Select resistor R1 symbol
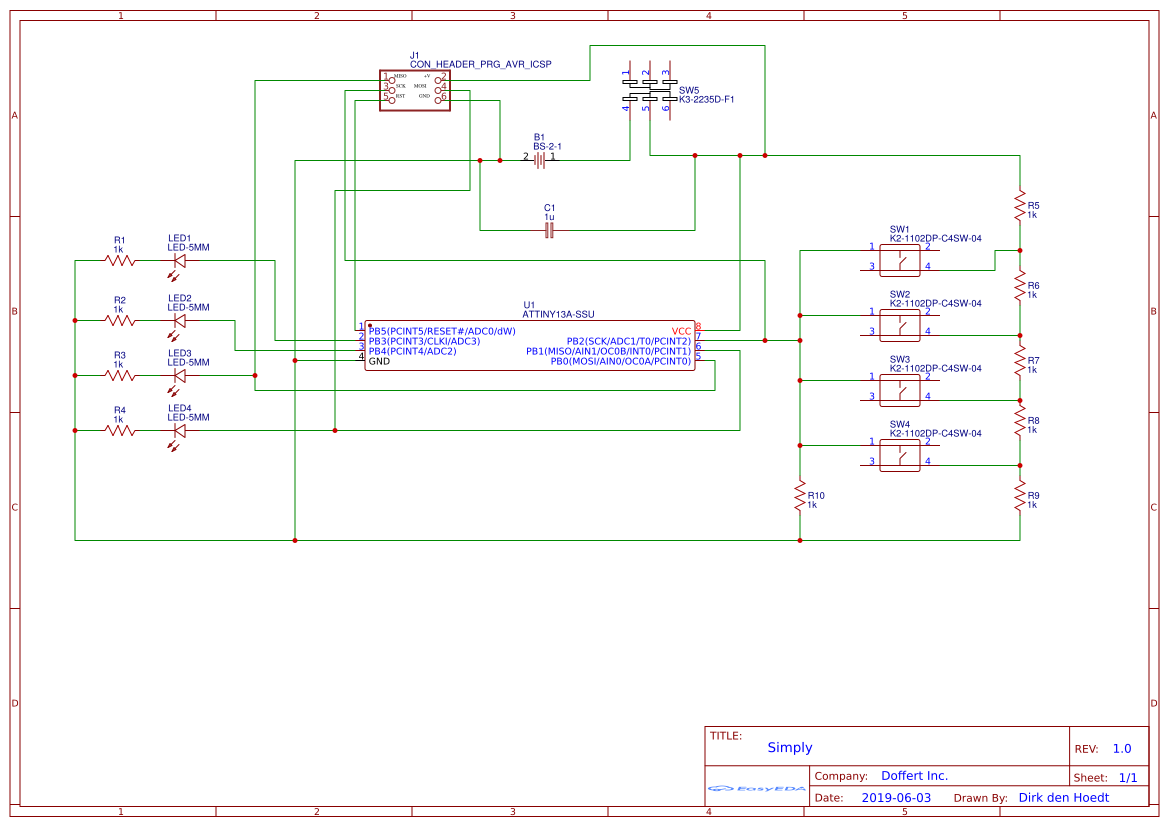This screenshot has height=827, width=1169. pos(120,261)
